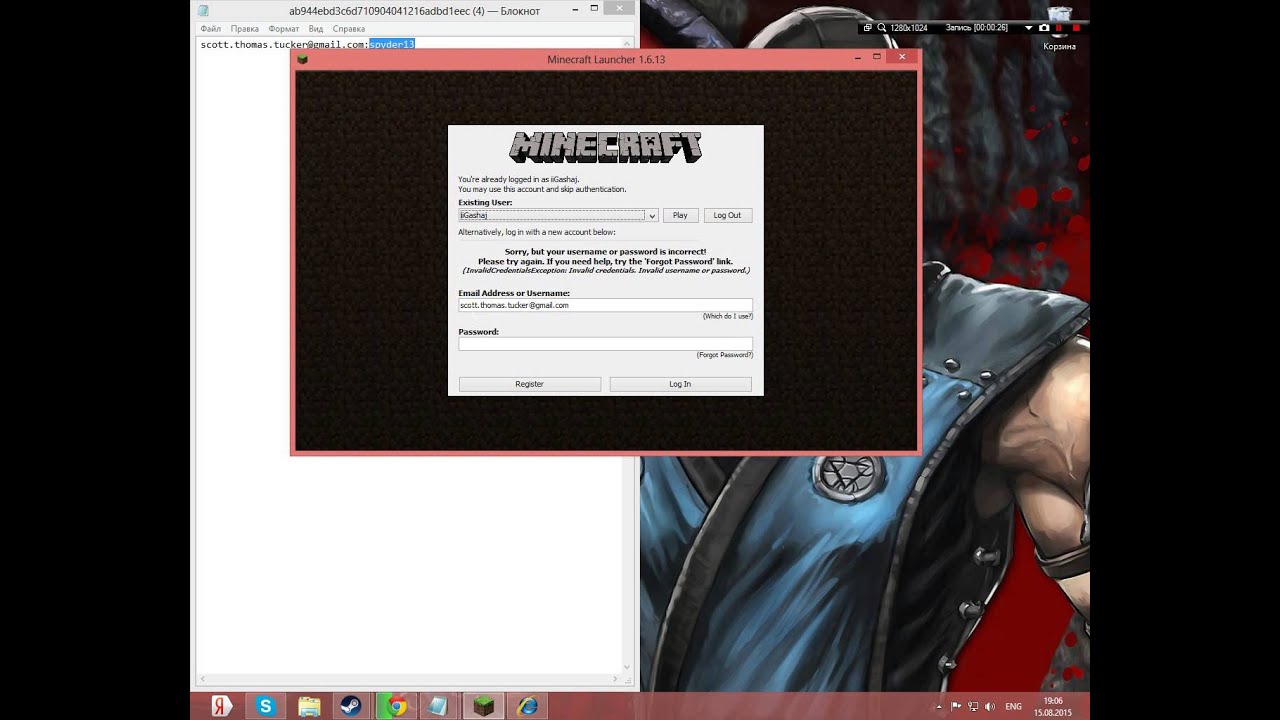This screenshot has width=1280, height=720.
Task: Open the Файл menu in Notepad
Action: coord(210,29)
